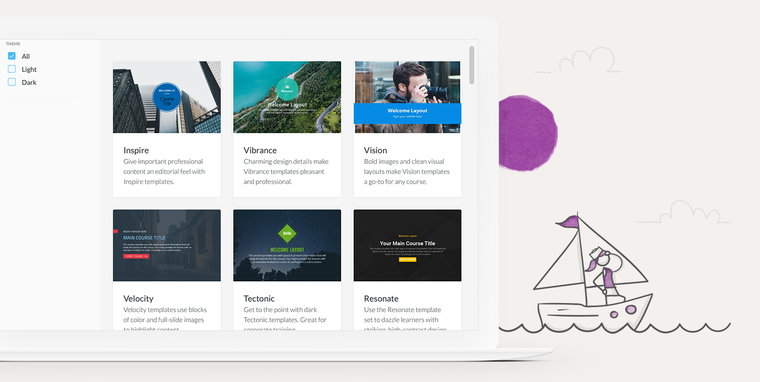The height and width of the screenshot is (382, 760).
Task: Click the teal Welcome circle icon in Vibrance
Action: coord(287,89)
